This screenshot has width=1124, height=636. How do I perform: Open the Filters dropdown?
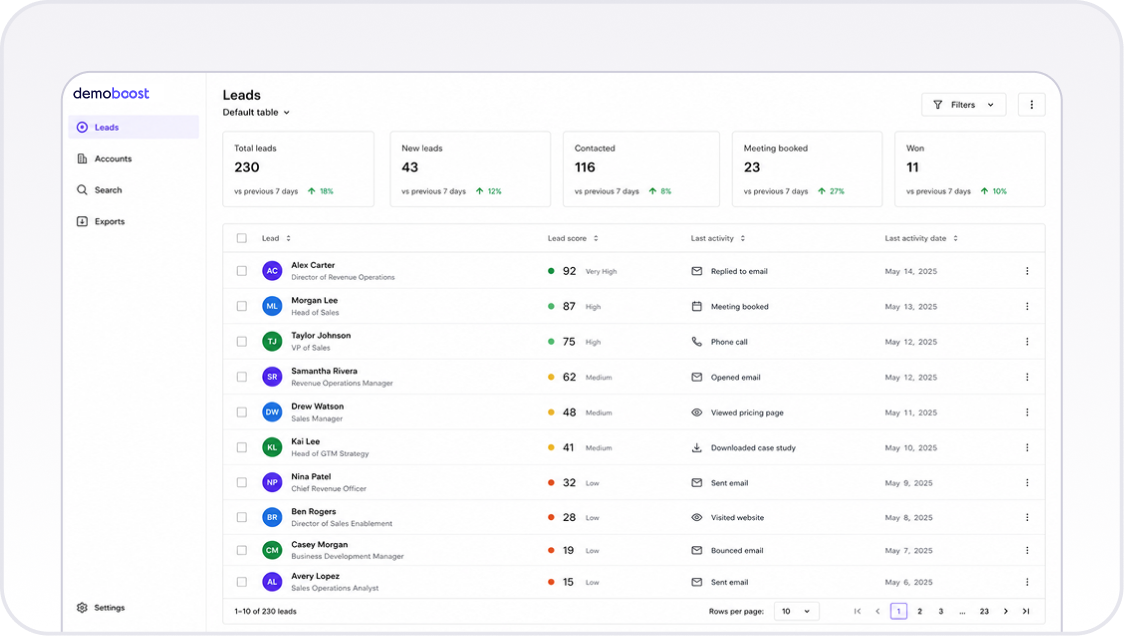pyautogui.click(x=963, y=105)
